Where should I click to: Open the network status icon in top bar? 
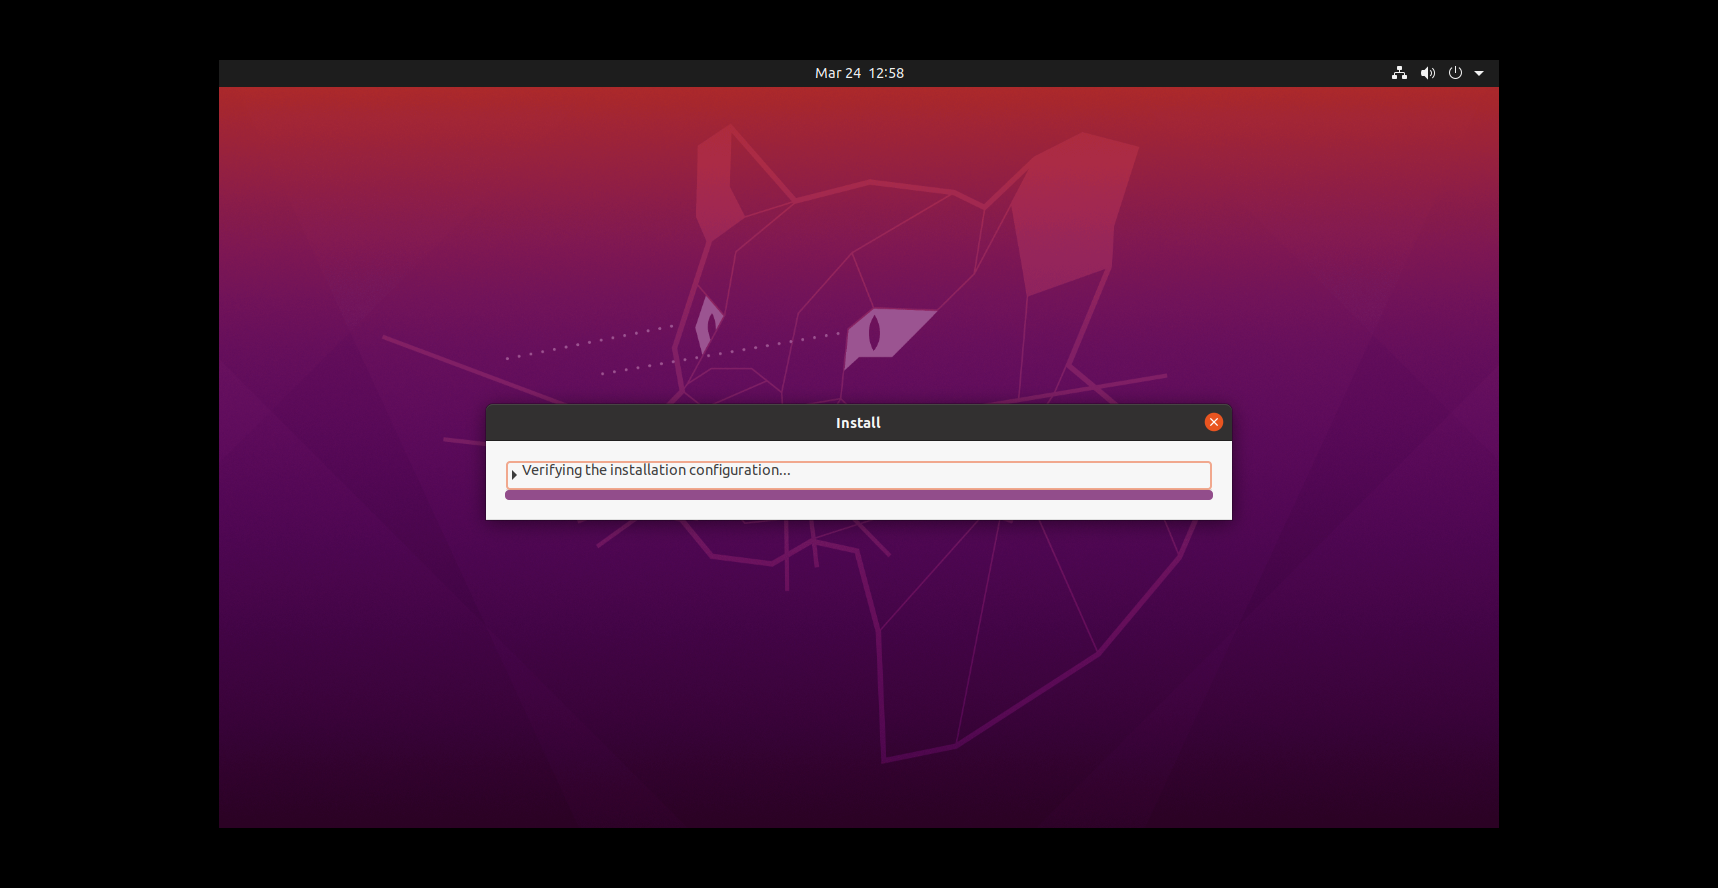click(1399, 73)
